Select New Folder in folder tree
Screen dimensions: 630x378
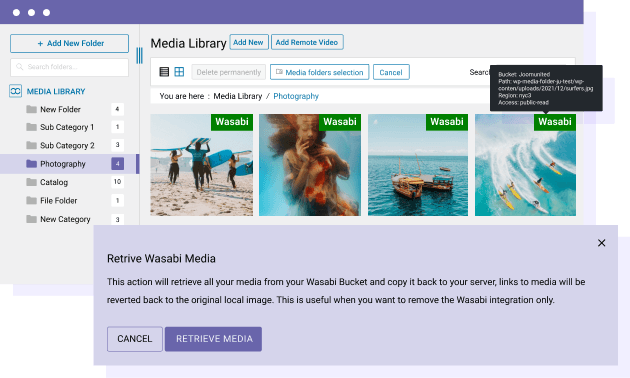point(60,109)
